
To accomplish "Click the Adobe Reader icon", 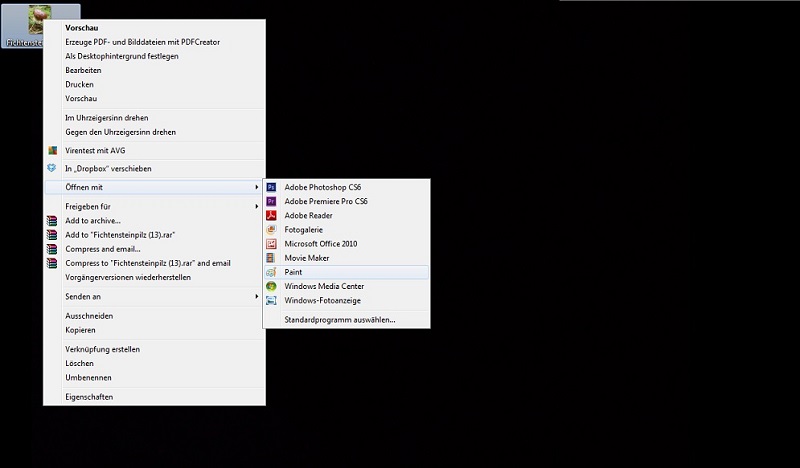I will [x=271, y=215].
